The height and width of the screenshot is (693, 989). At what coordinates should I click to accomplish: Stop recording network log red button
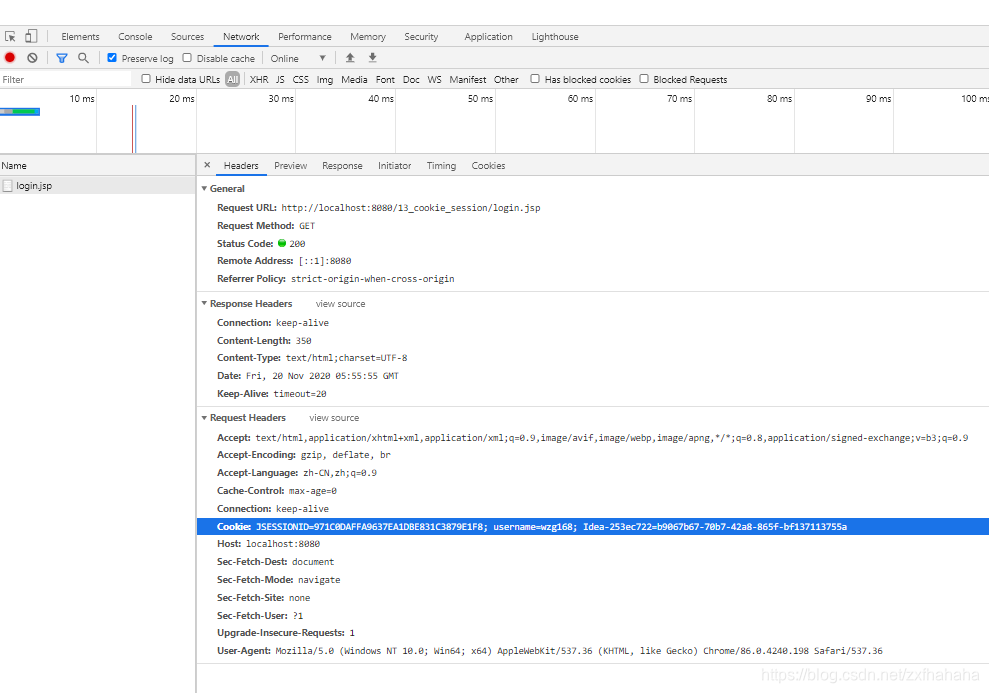(x=10, y=58)
